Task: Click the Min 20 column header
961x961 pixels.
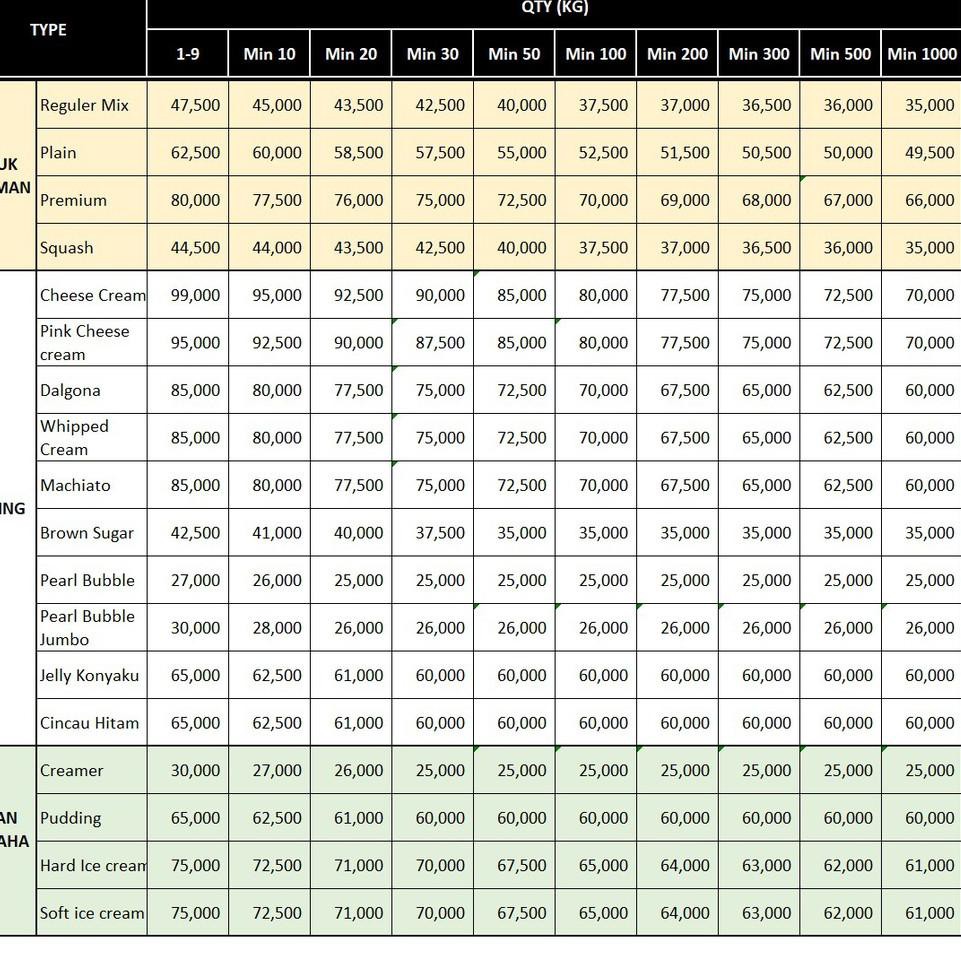Action: tap(351, 53)
